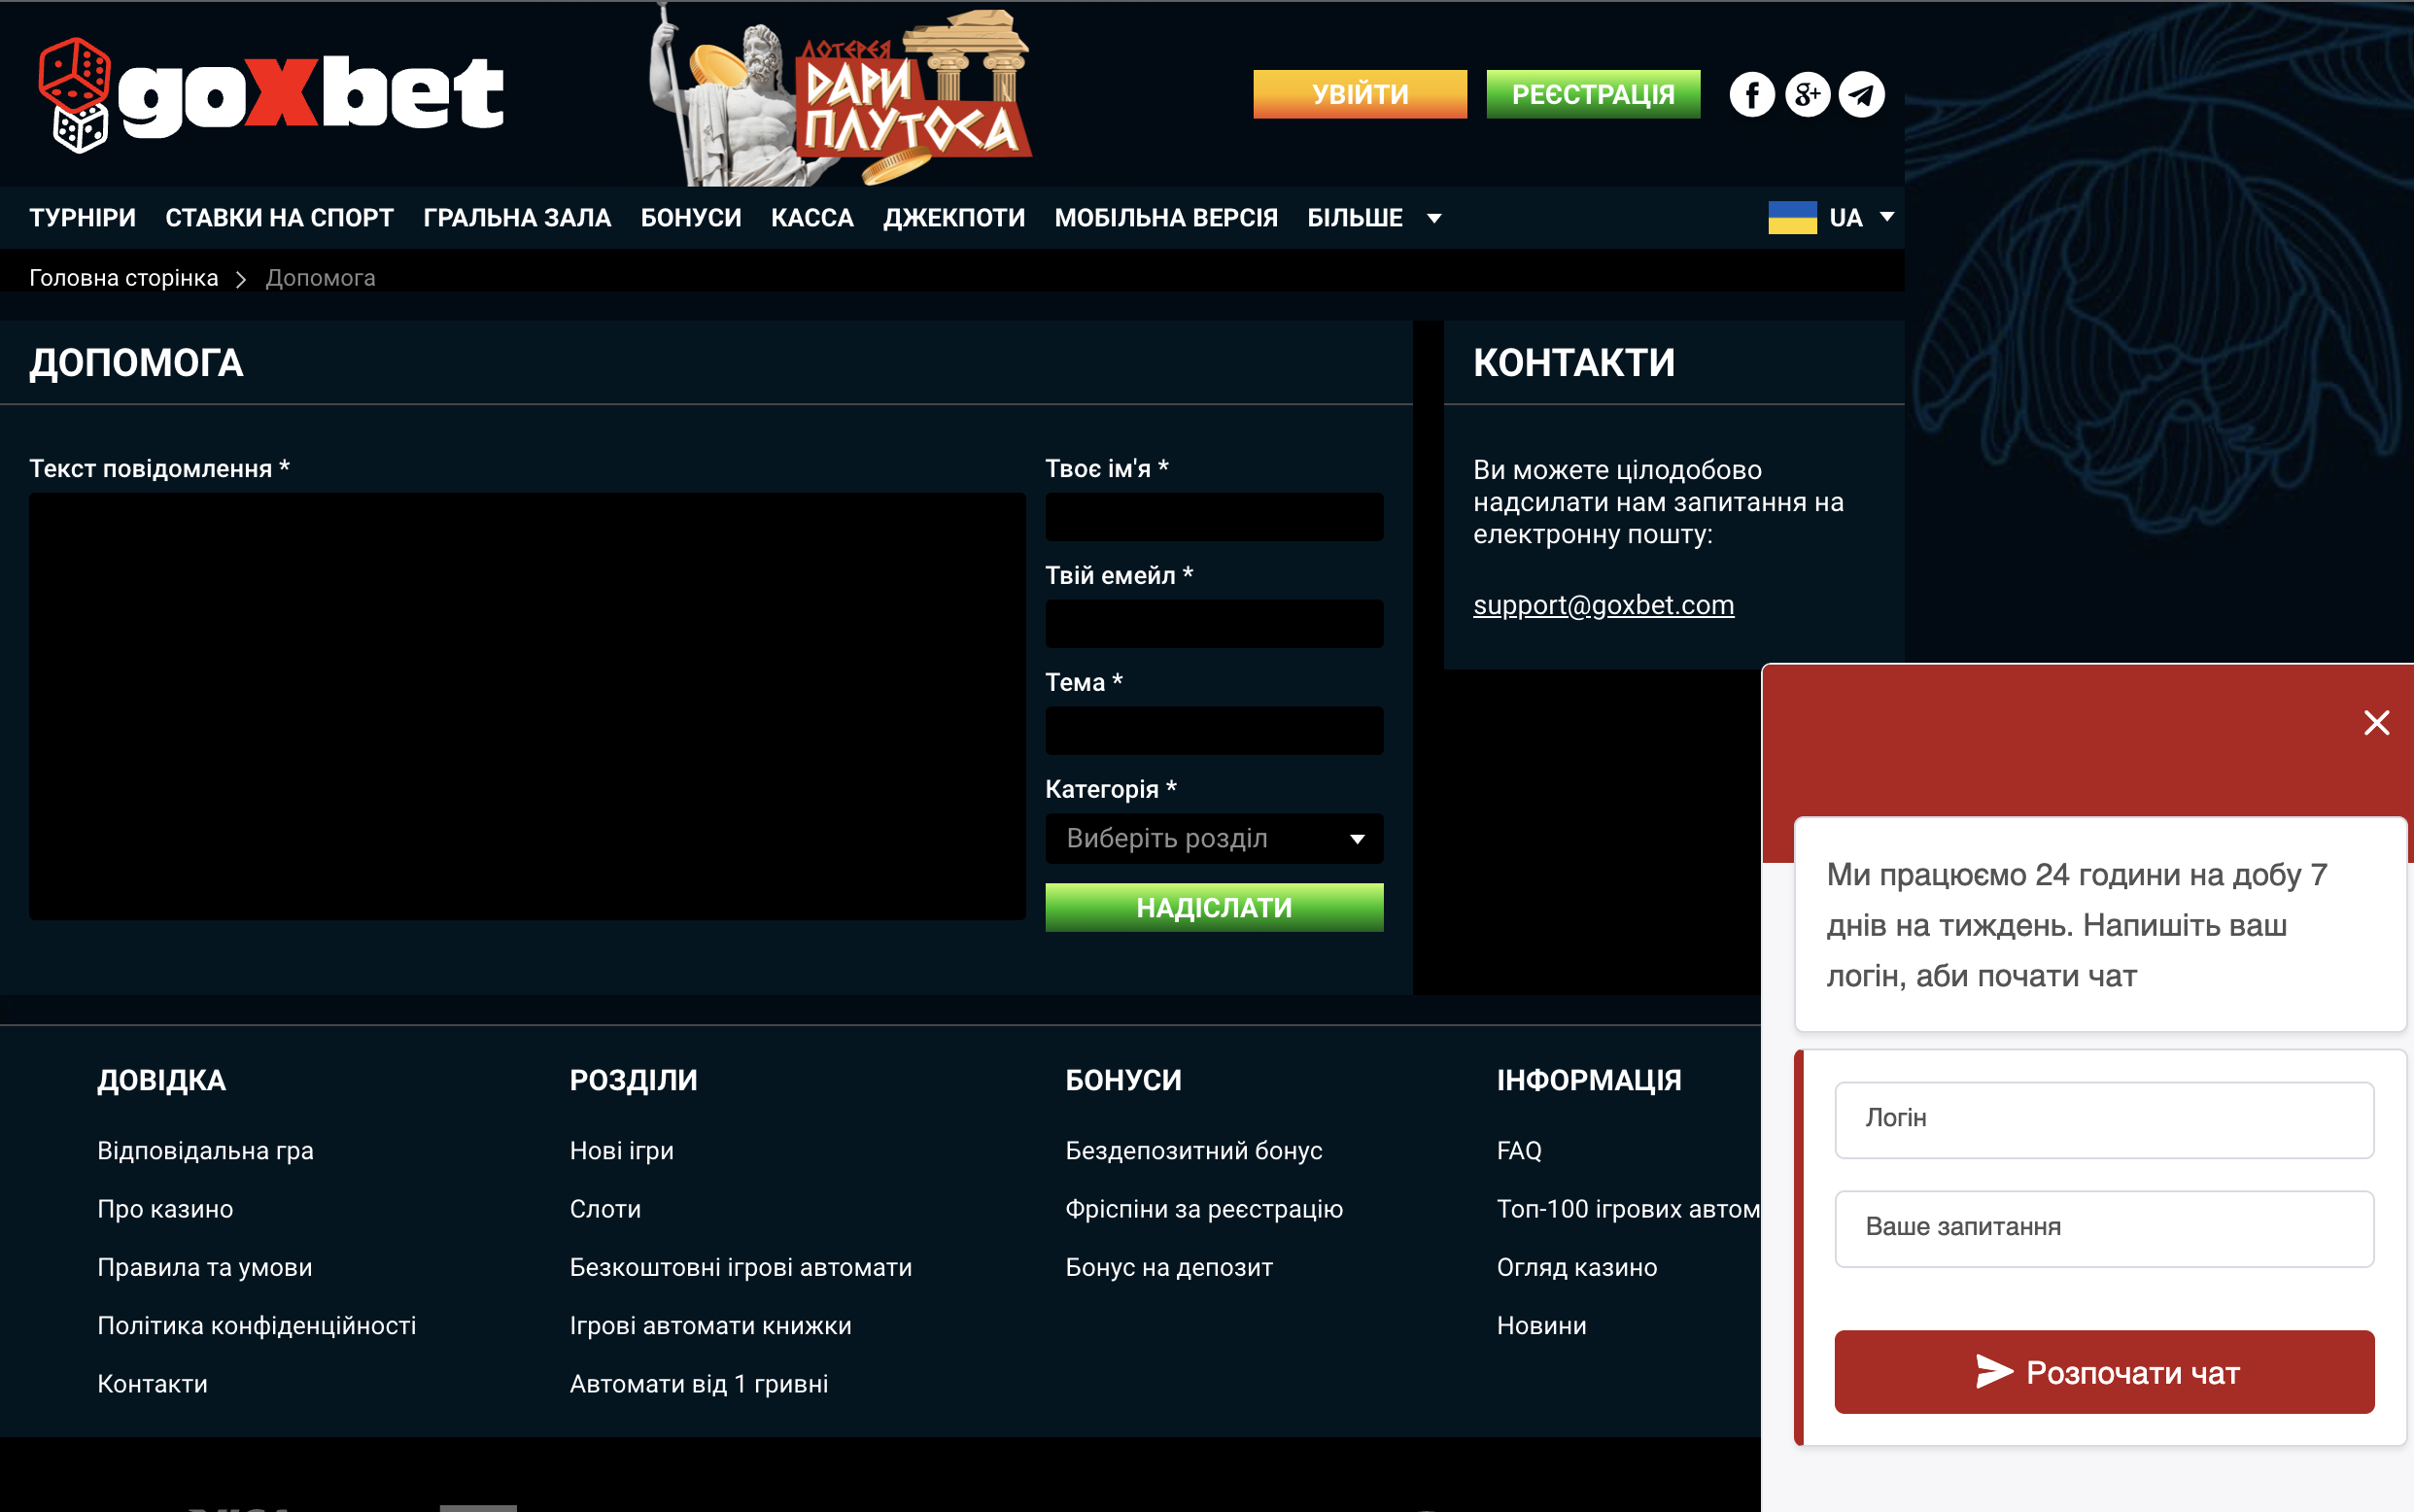2414x1512 pixels.
Task: Open Слоти footer link
Action: coord(605,1209)
